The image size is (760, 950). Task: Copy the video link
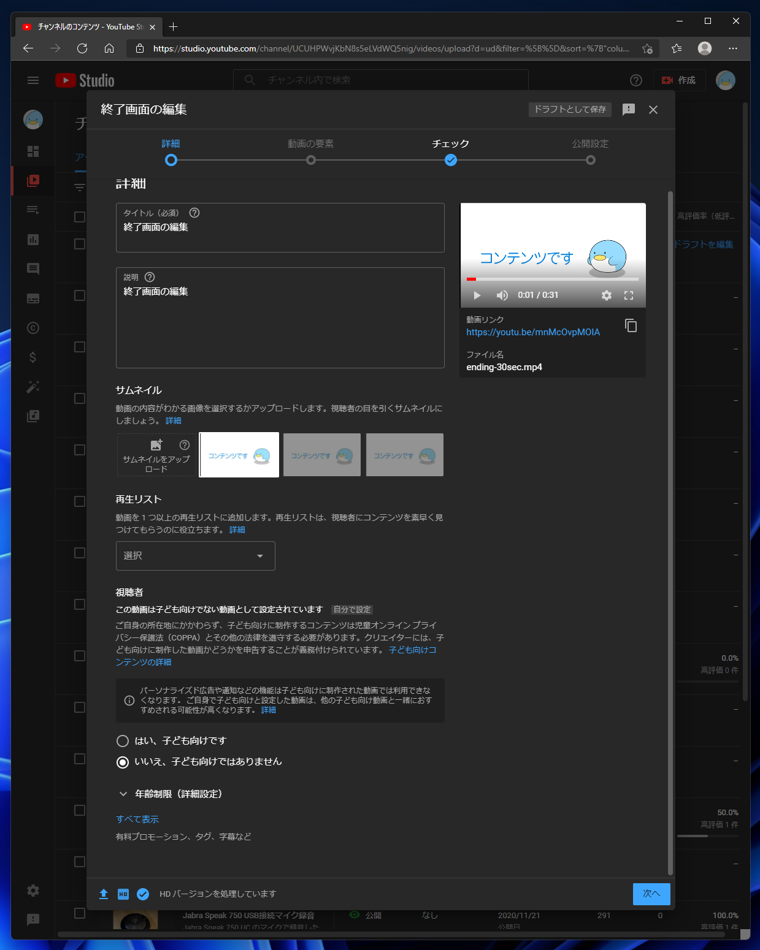click(x=631, y=325)
